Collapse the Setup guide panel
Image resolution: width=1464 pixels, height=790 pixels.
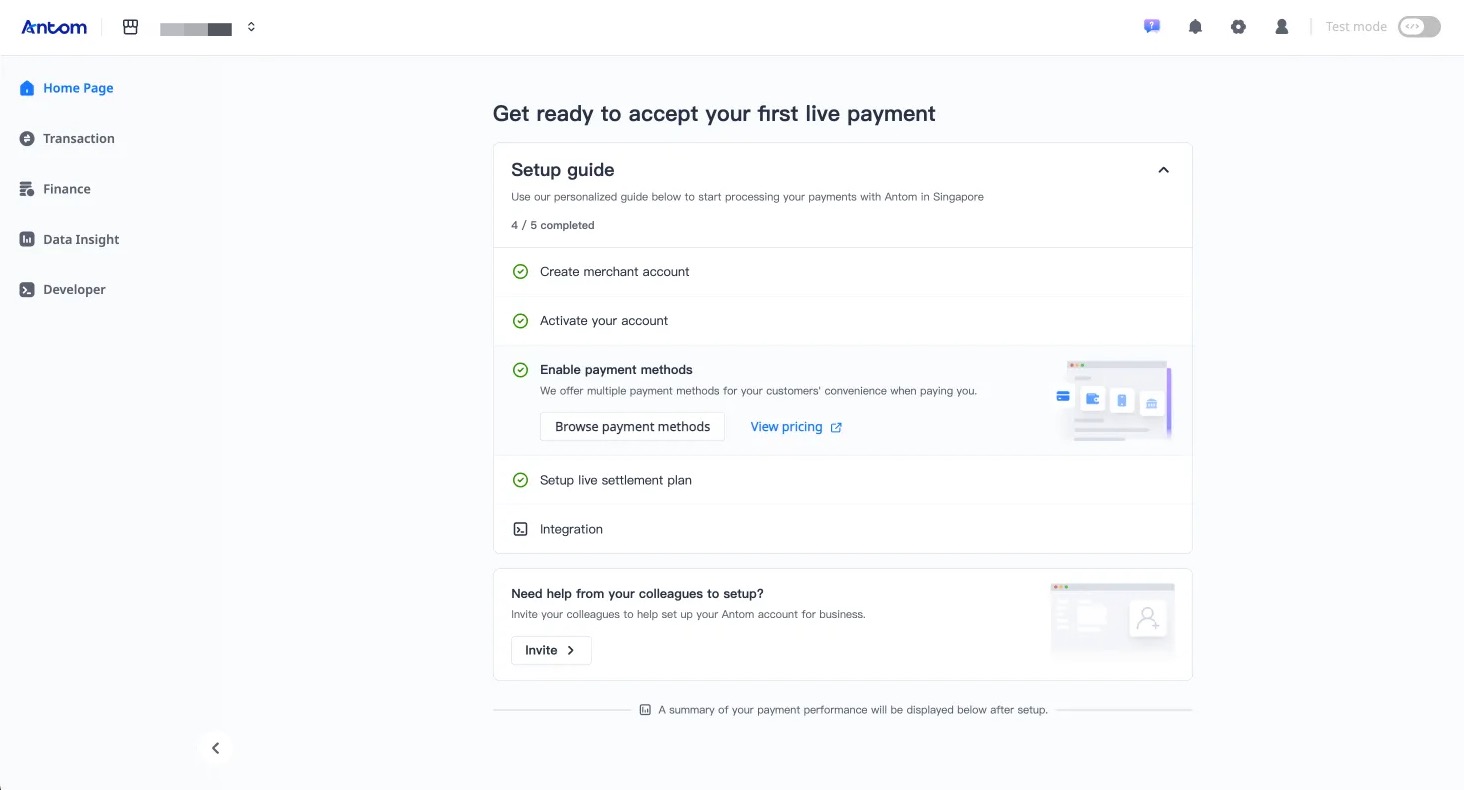pyautogui.click(x=1163, y=170)
